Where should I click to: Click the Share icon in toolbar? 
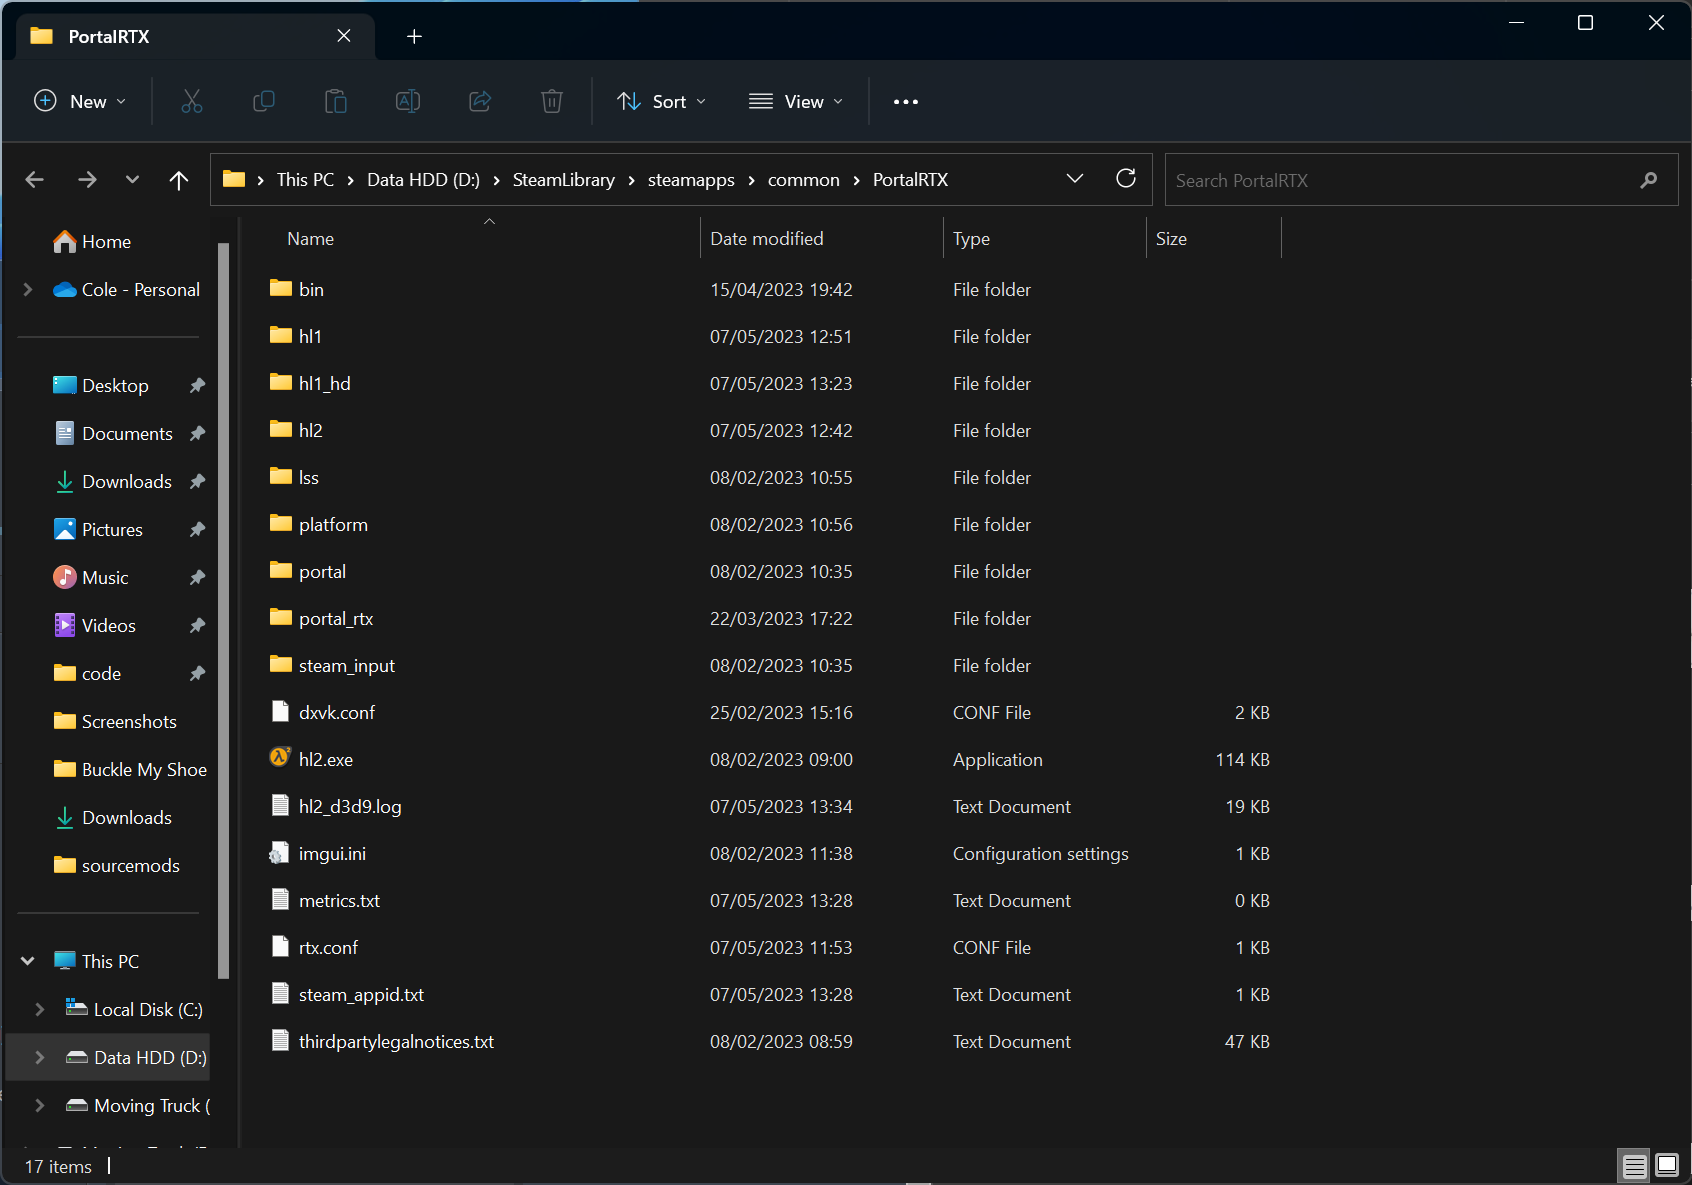(x=480, y=101)
